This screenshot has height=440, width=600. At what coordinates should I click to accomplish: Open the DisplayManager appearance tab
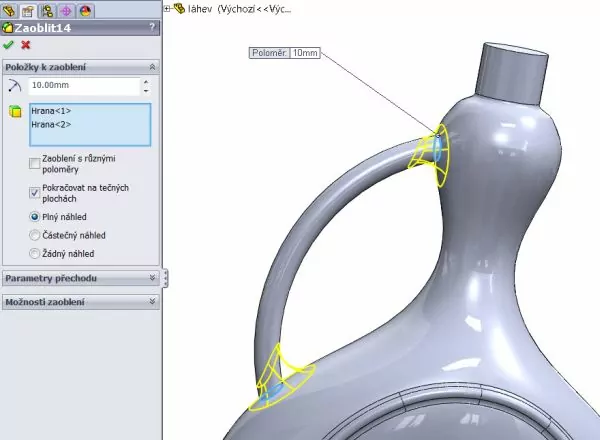[x=84, y=11]
